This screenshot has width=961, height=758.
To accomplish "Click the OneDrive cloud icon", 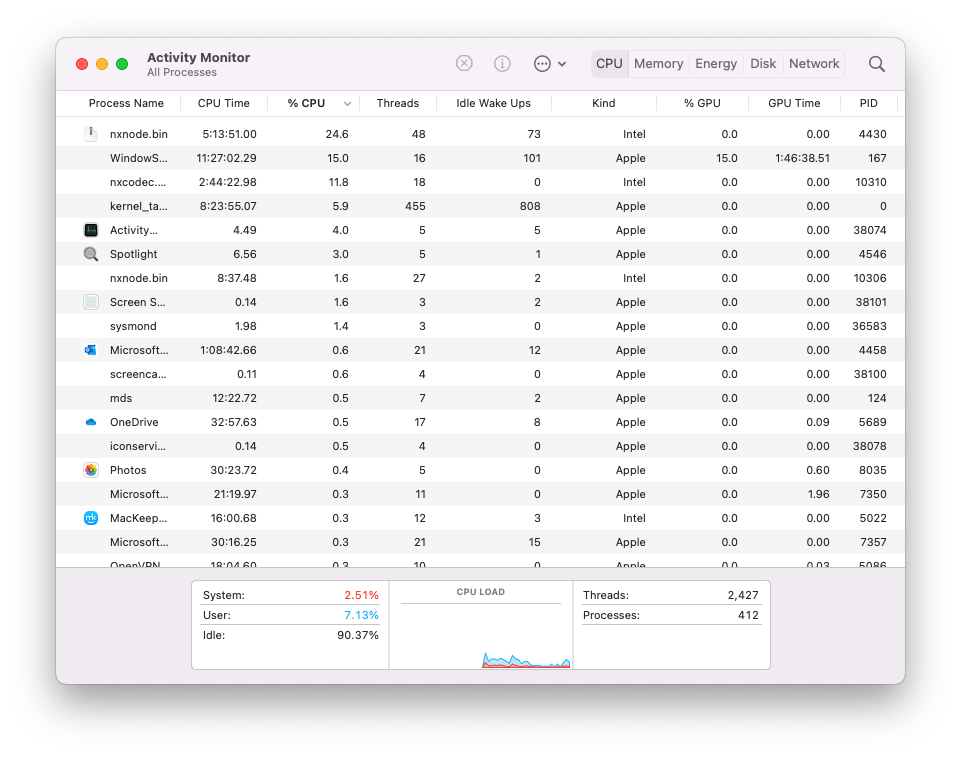I will point(91,422).
